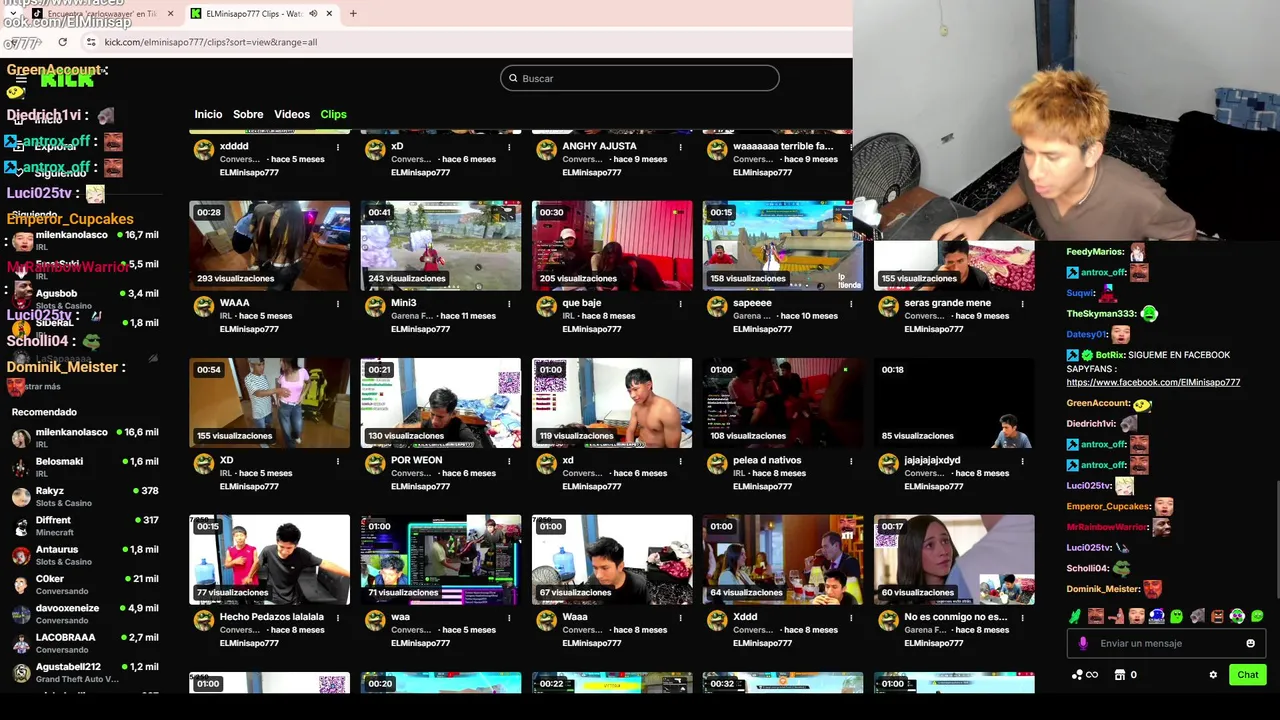Play the 'POR WEON' clip thumbnail
The width and height of the screenshot is (1280, 720).
click(441, 403)
